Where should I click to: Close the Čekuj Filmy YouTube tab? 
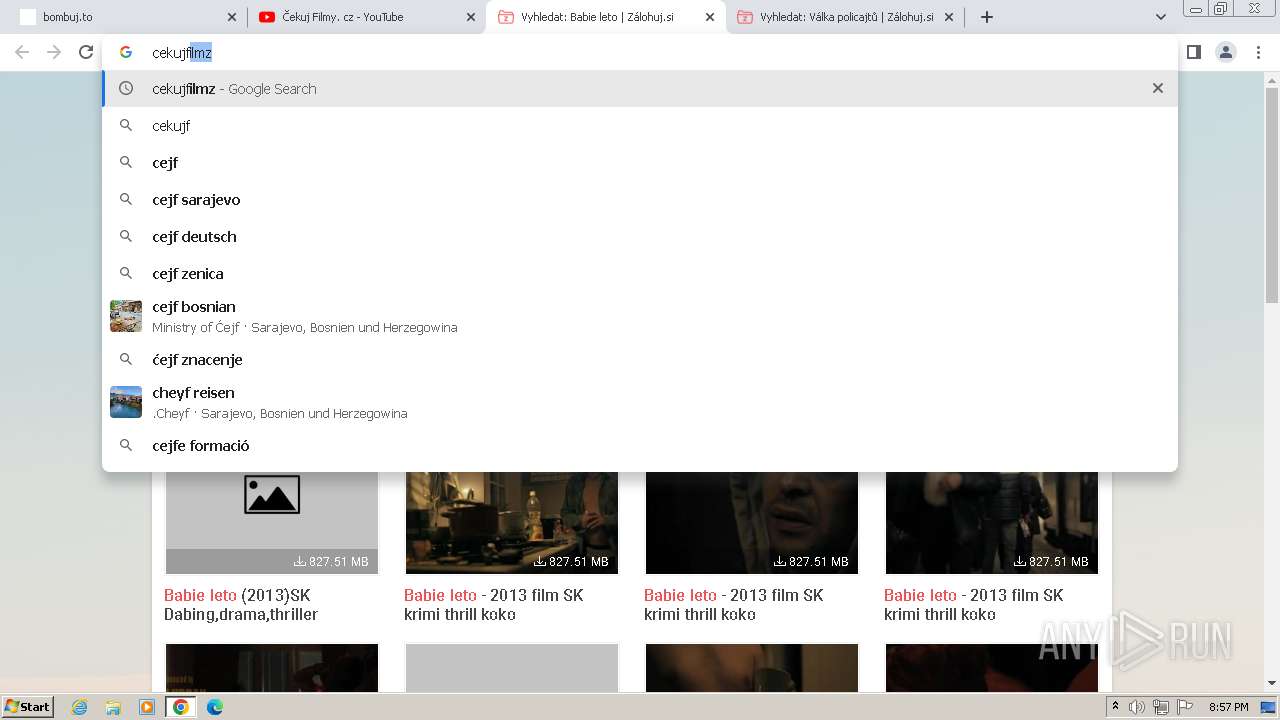pos(471,17)
